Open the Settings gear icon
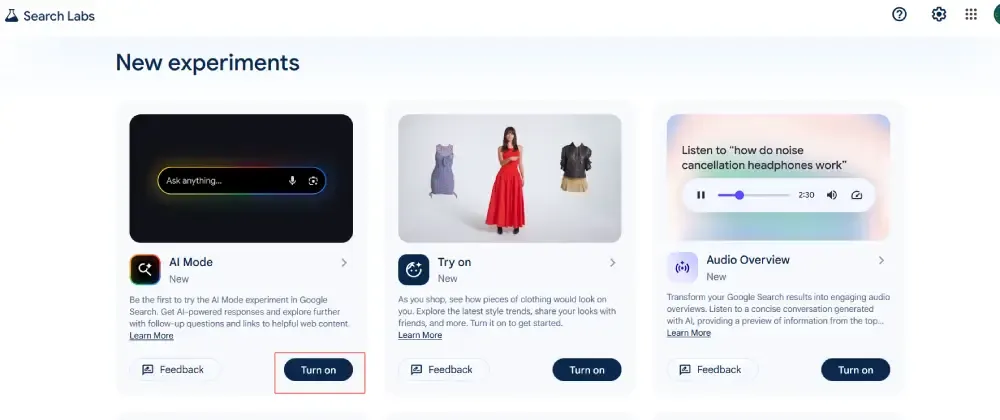 tap(939, 15)
